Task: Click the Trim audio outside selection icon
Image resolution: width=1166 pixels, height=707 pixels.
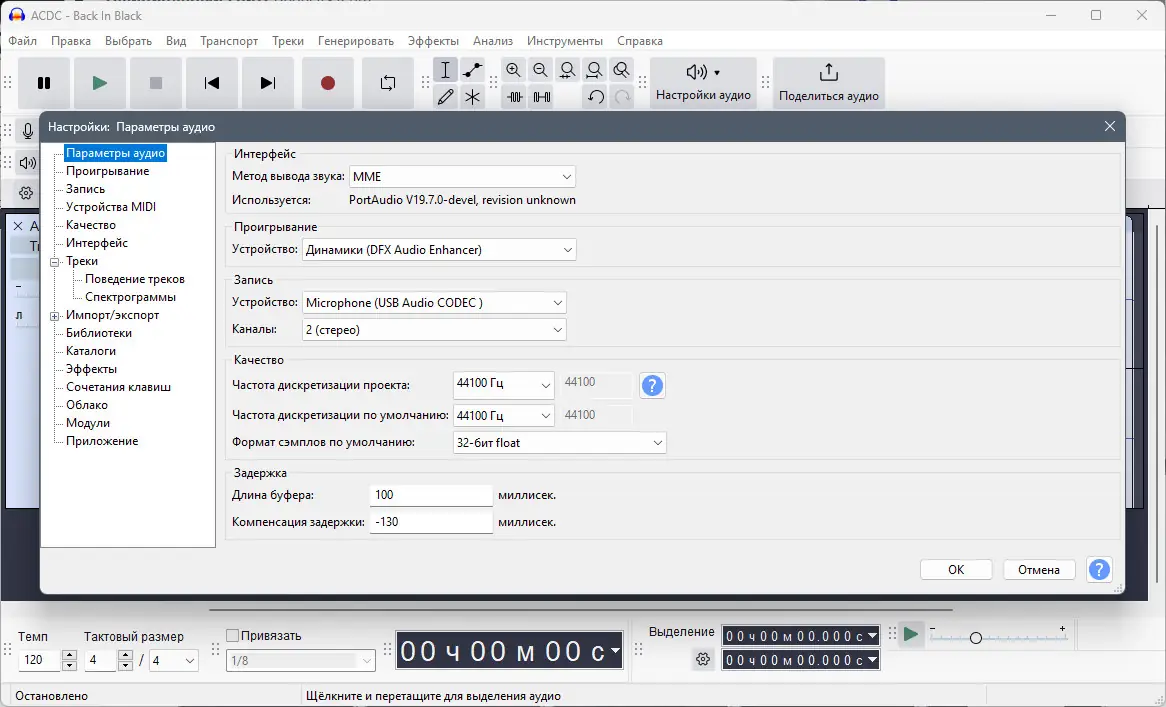Action: [x=513, y=97]
